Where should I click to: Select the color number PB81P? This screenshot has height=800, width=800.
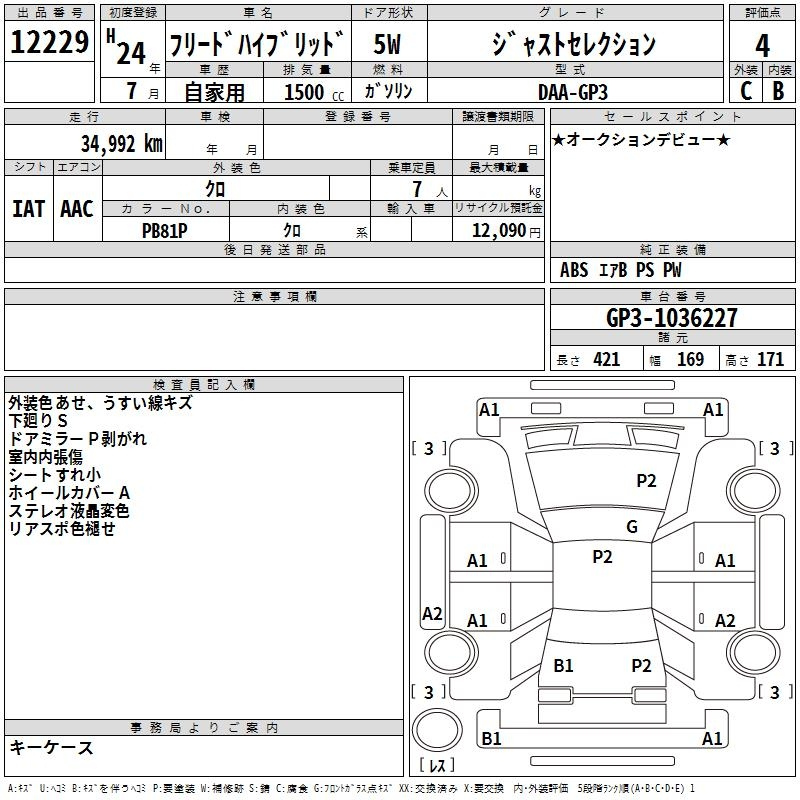(x=165, y=231)
